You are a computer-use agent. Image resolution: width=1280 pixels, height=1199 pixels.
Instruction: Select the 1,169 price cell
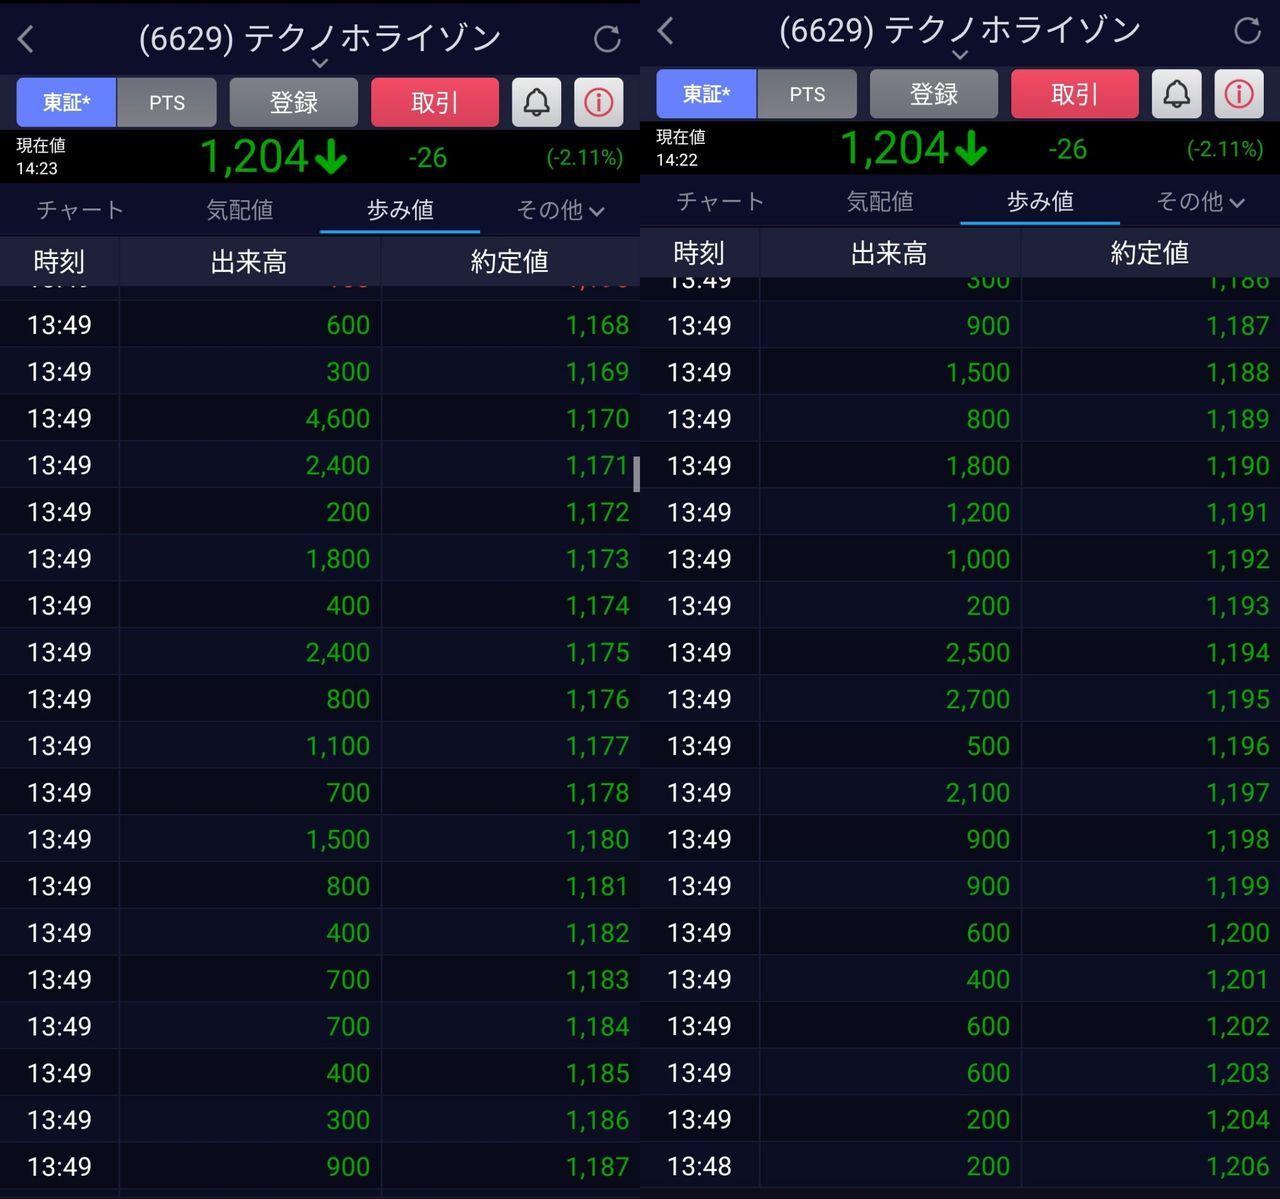click(x=510, y=372)
